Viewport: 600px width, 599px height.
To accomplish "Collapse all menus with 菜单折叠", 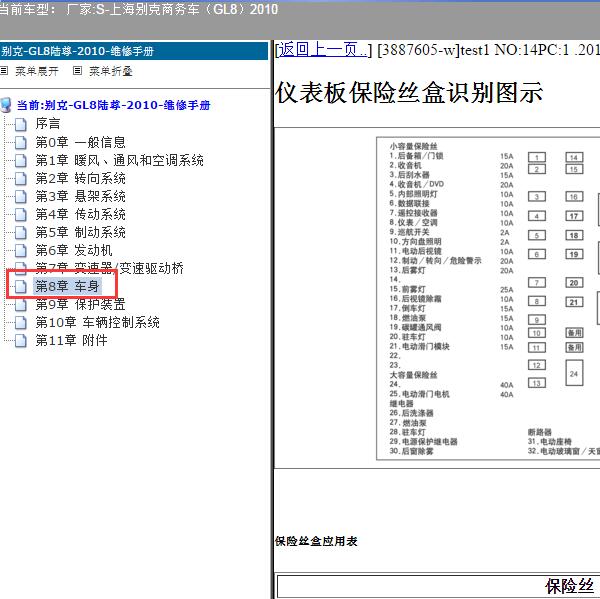I will click(111, 71).
